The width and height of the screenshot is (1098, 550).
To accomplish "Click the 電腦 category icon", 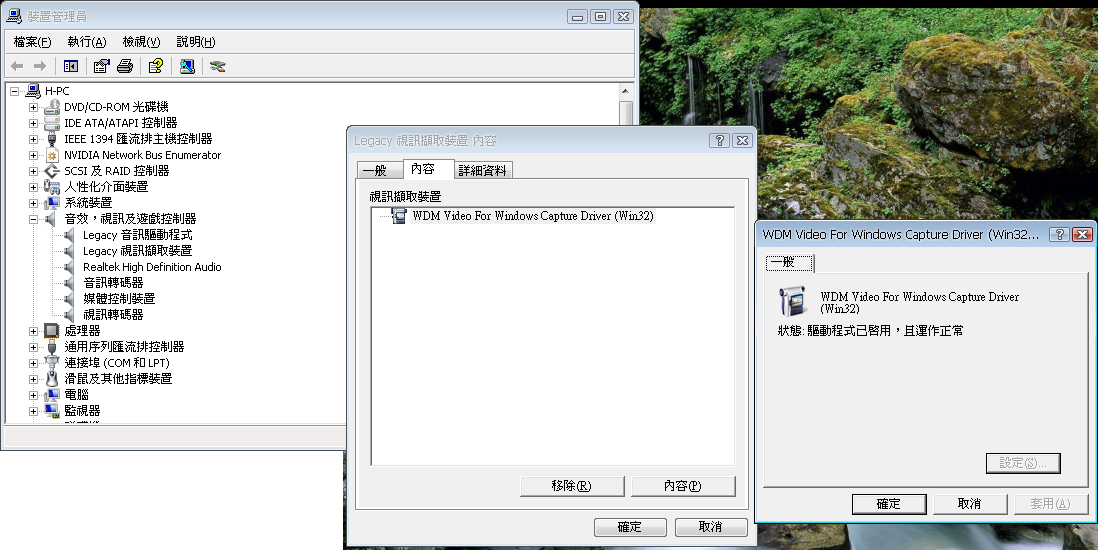I will coord(52,395).
